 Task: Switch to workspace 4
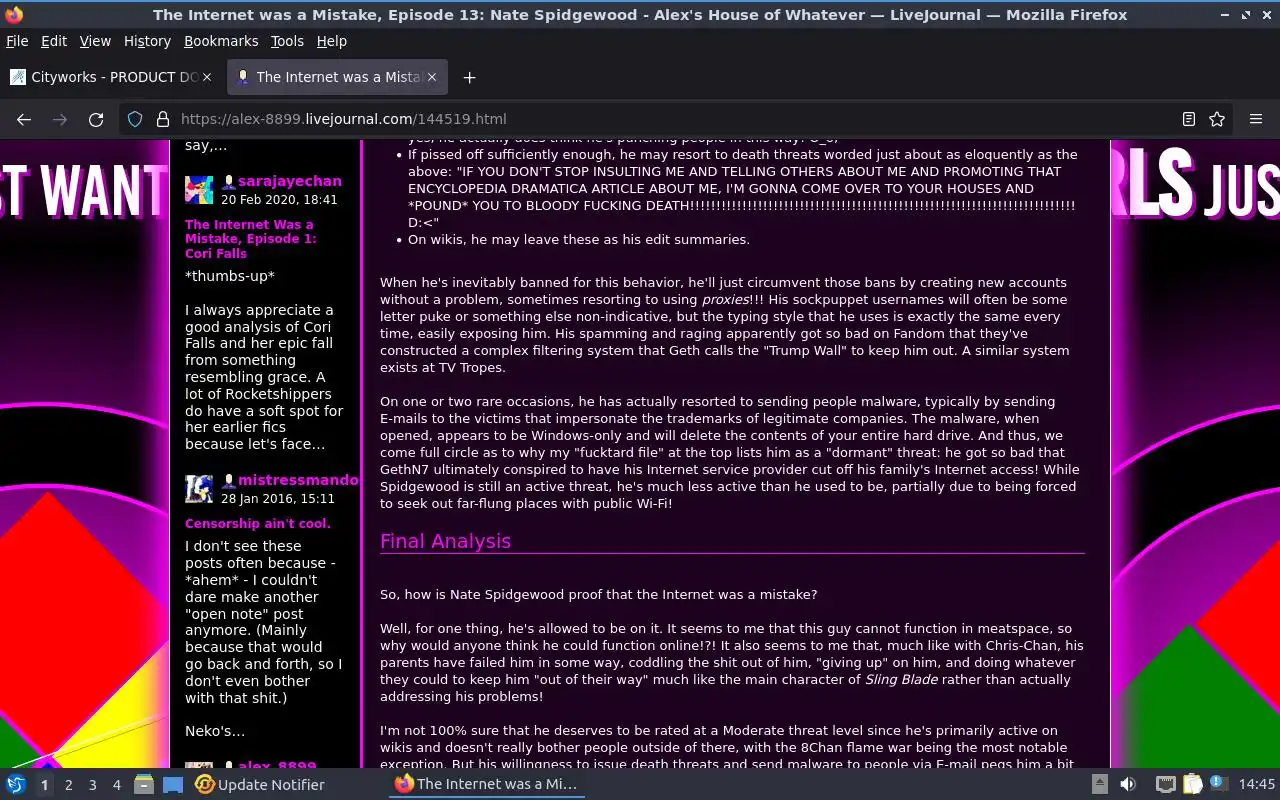116,785
